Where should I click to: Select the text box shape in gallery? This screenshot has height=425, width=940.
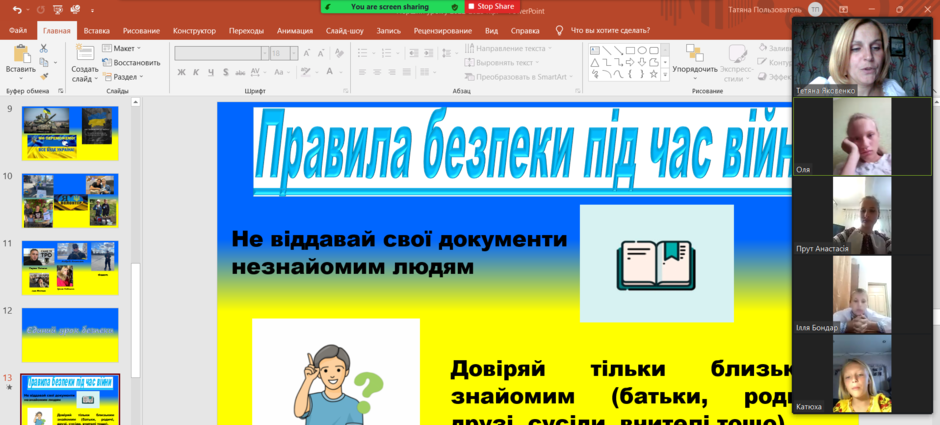(x=595, y=50)
